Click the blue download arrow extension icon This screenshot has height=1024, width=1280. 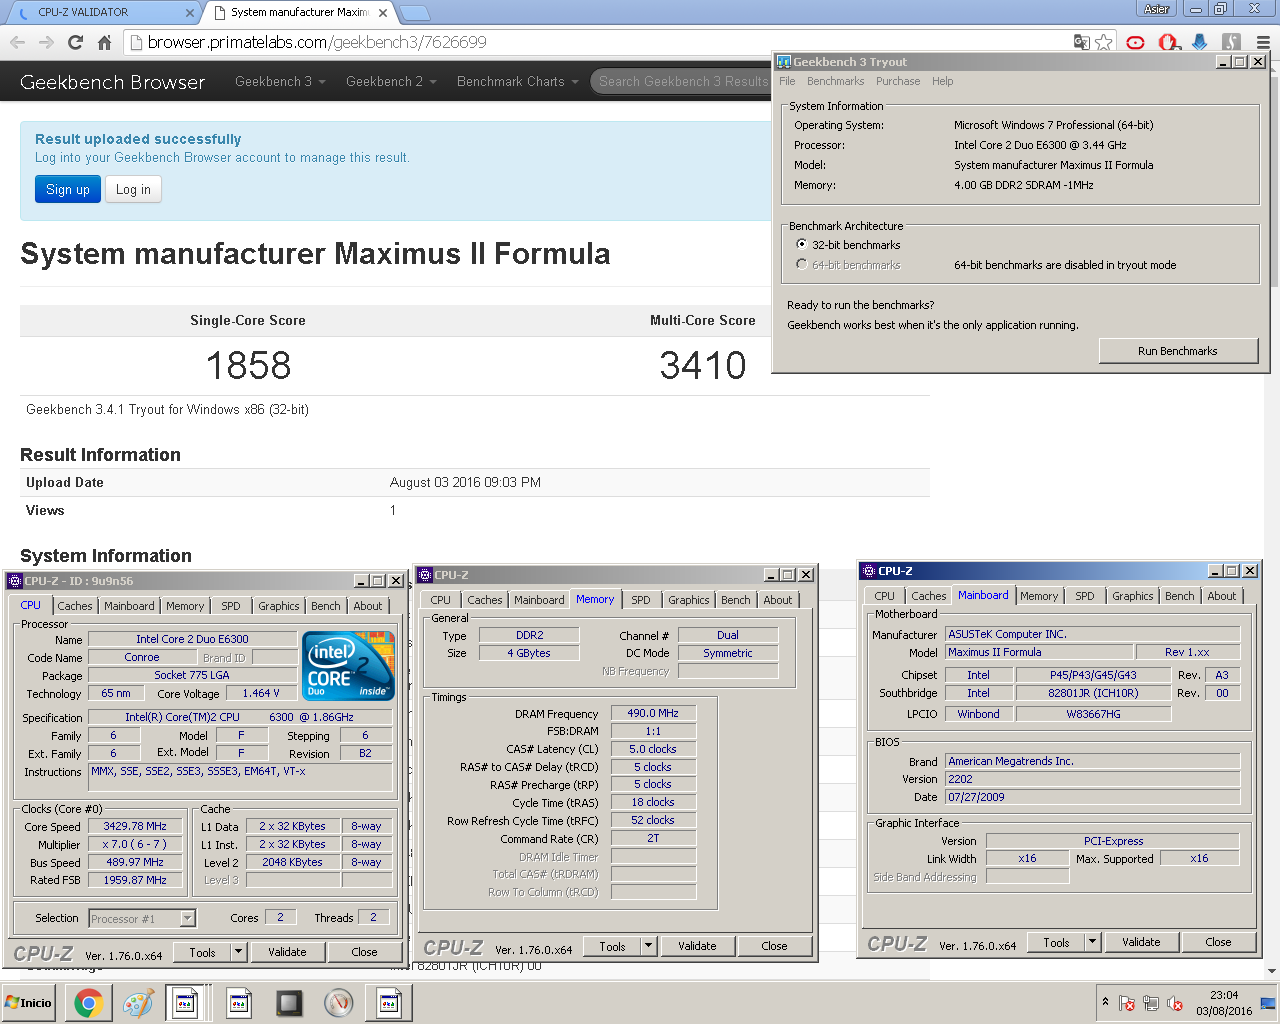[1200, 42]
